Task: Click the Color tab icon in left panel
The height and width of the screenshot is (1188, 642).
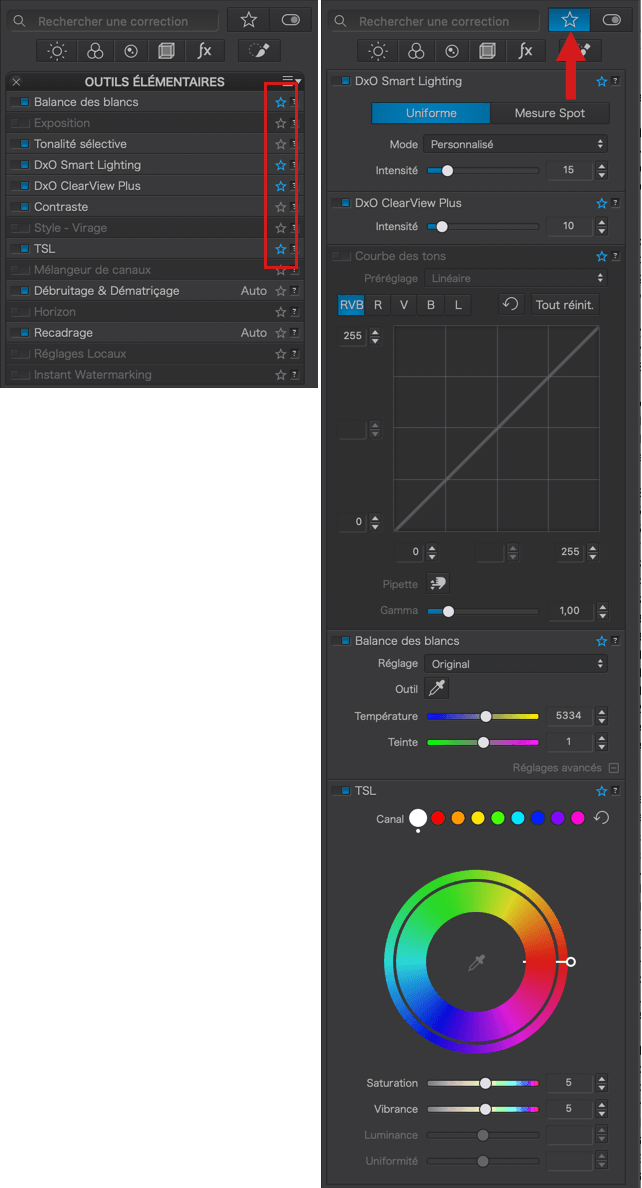Action: click(95, 52)
